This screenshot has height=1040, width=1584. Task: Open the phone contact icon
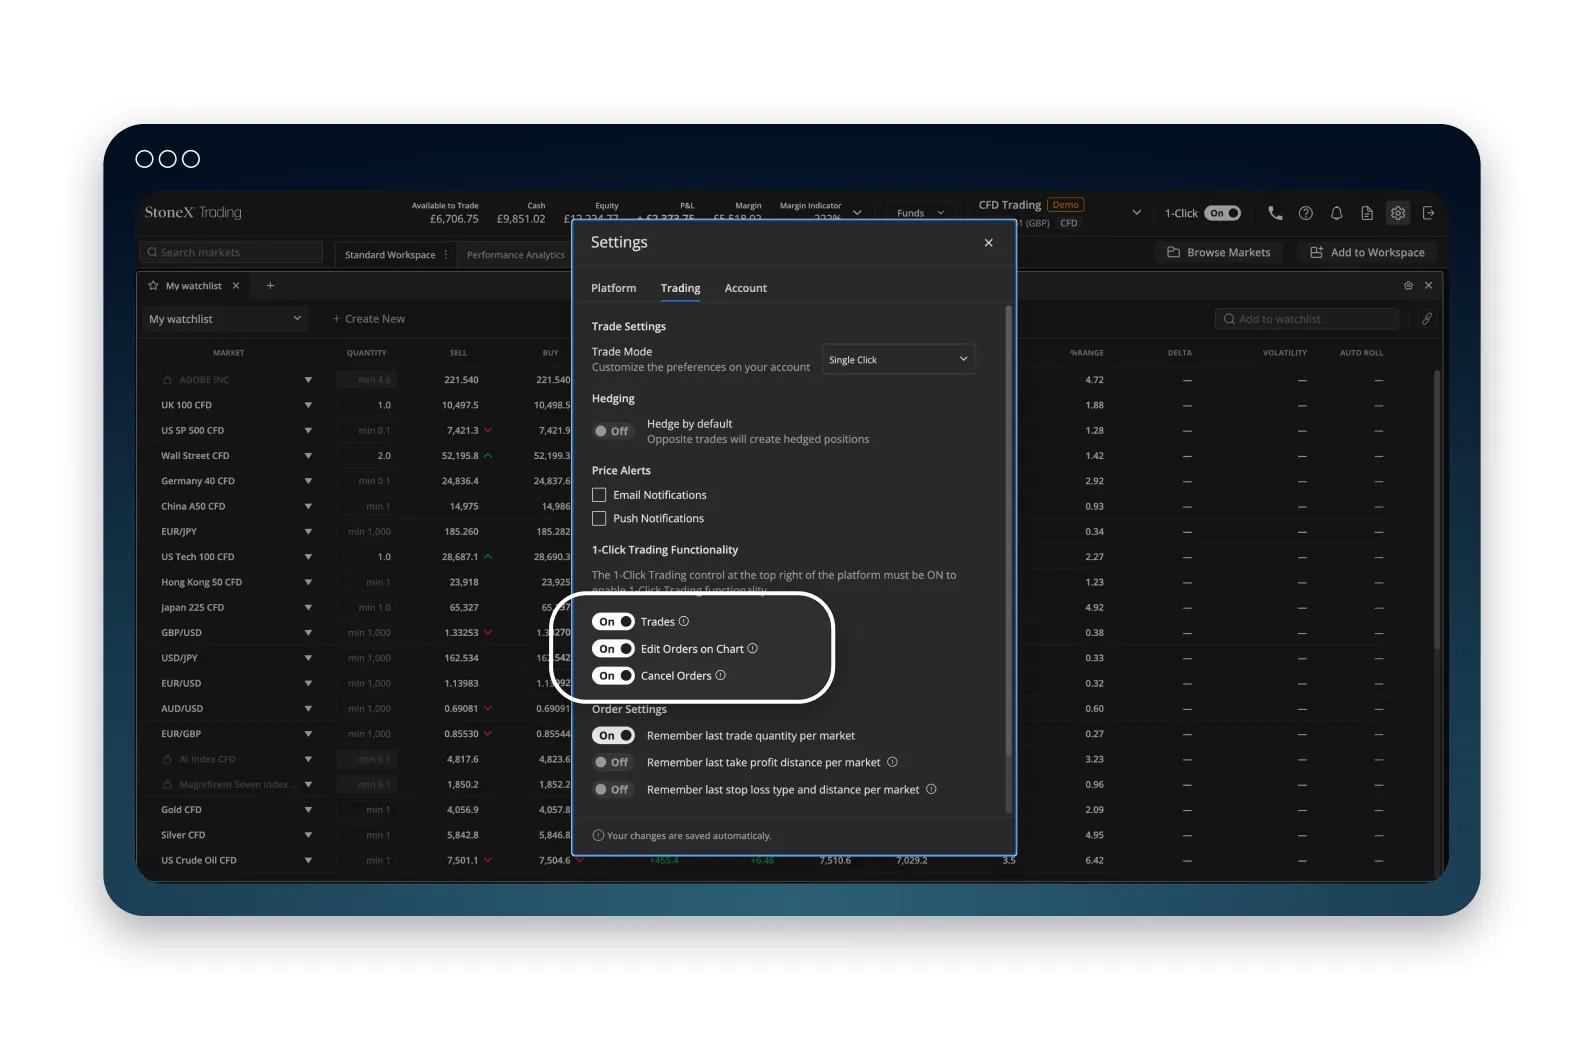pyautogui.click(x=1275, y=213)
